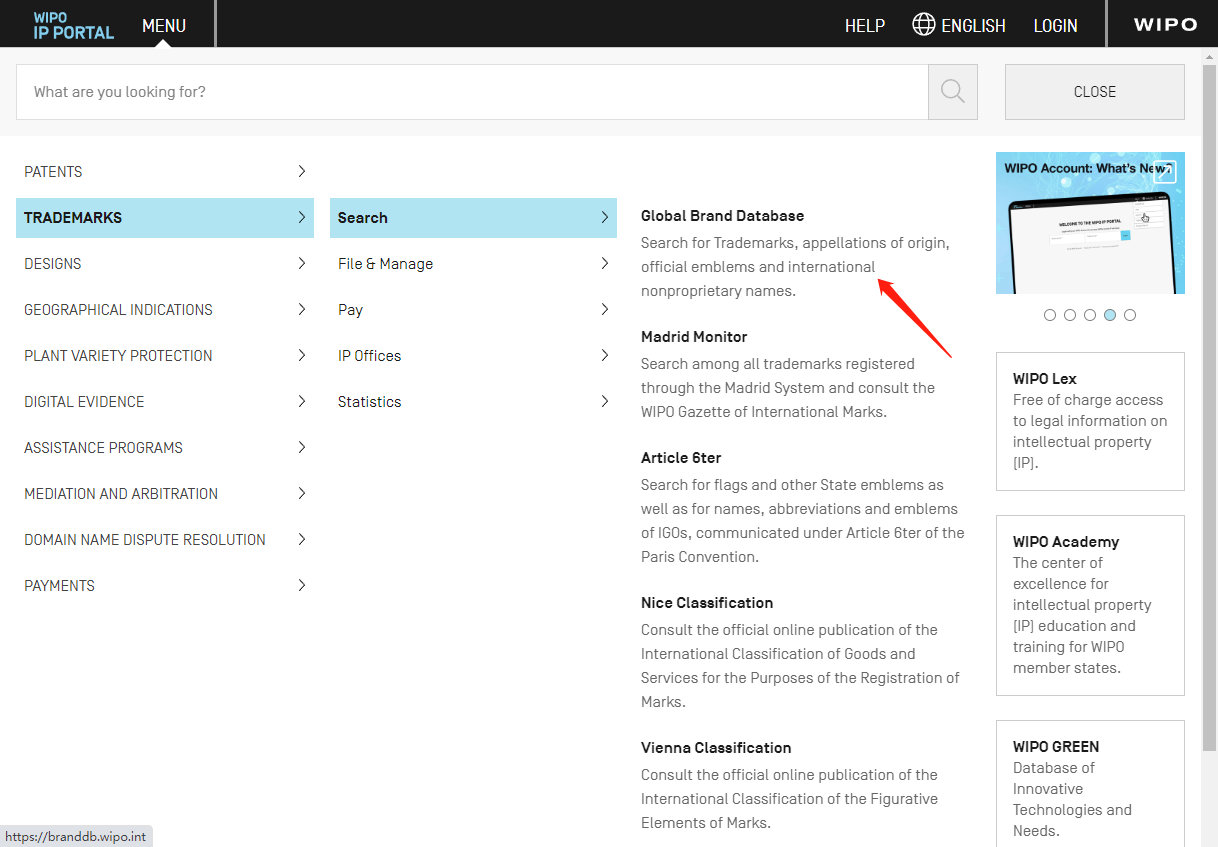Click the WIPO logo at top right

[1165, 25]
